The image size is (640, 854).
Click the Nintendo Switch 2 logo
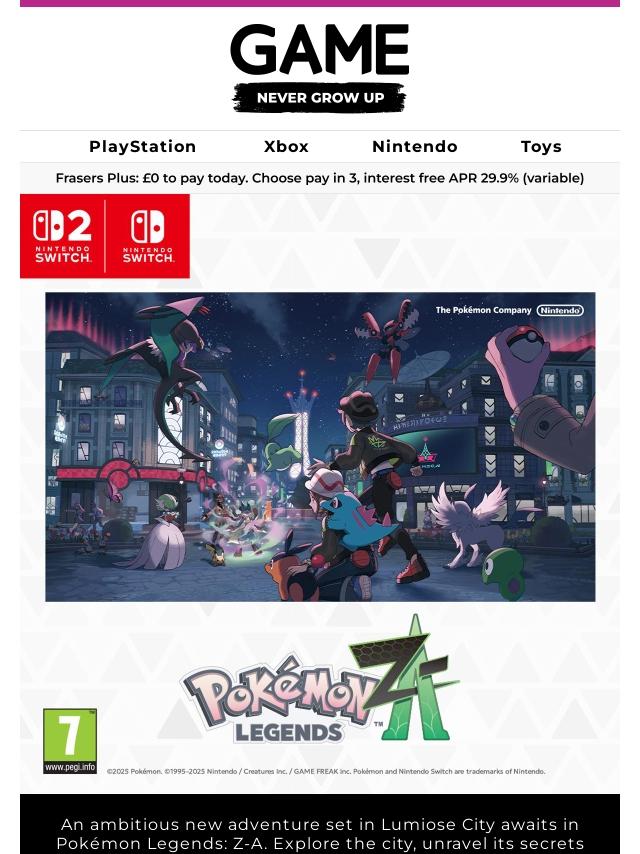click(x=63, y=236)
